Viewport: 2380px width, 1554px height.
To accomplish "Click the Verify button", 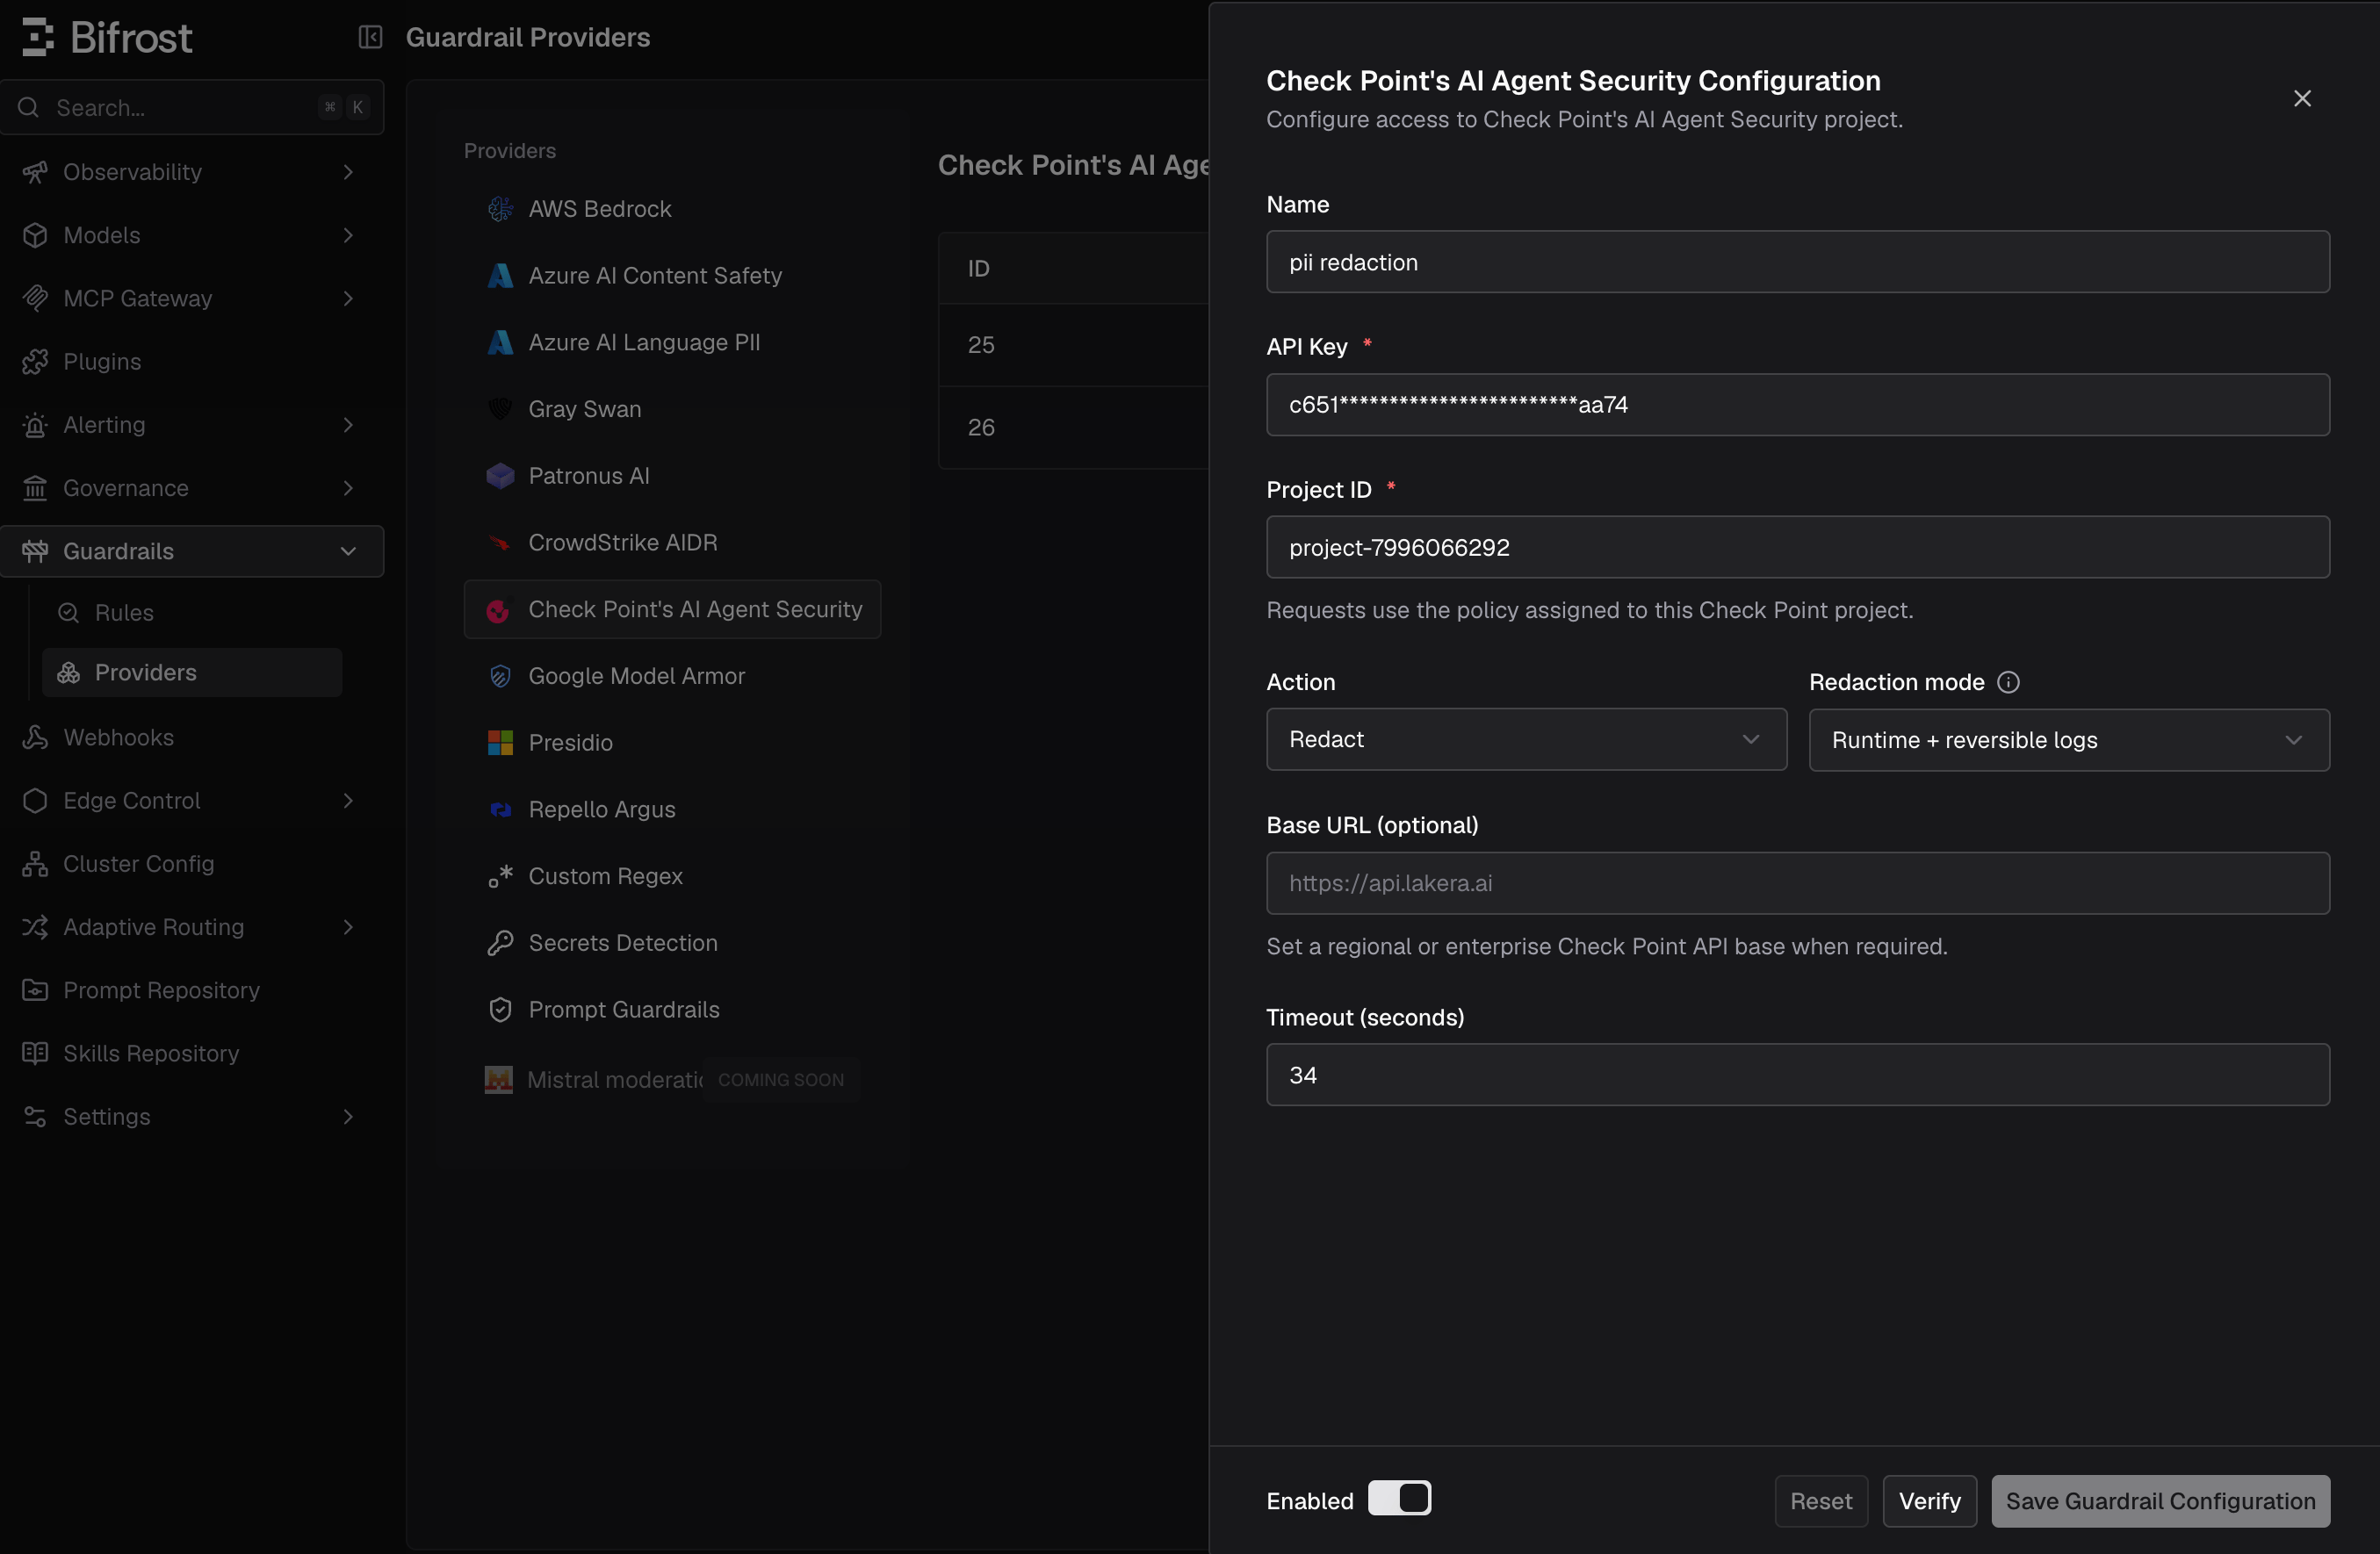I will (x=1929, y=1501).
